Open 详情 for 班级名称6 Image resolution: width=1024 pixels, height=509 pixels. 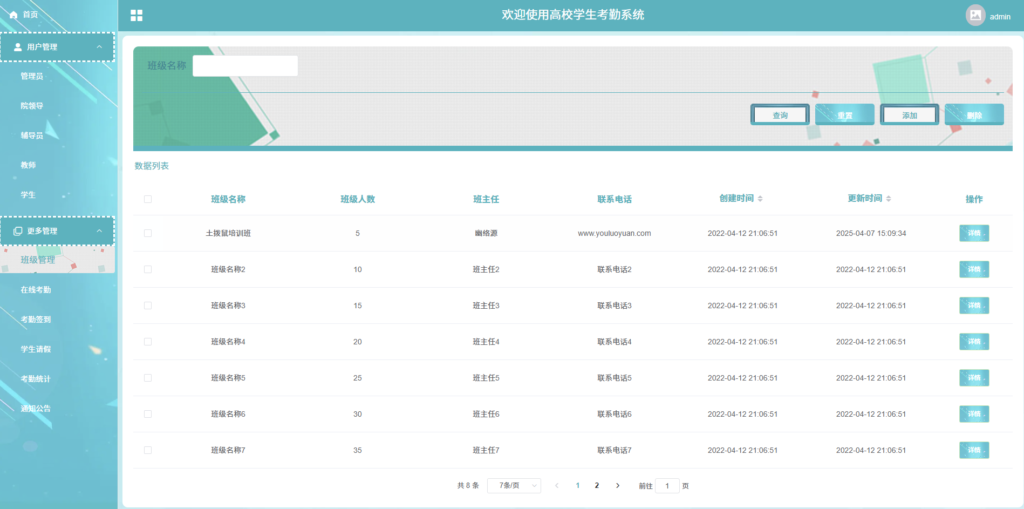tap(974, 414)
